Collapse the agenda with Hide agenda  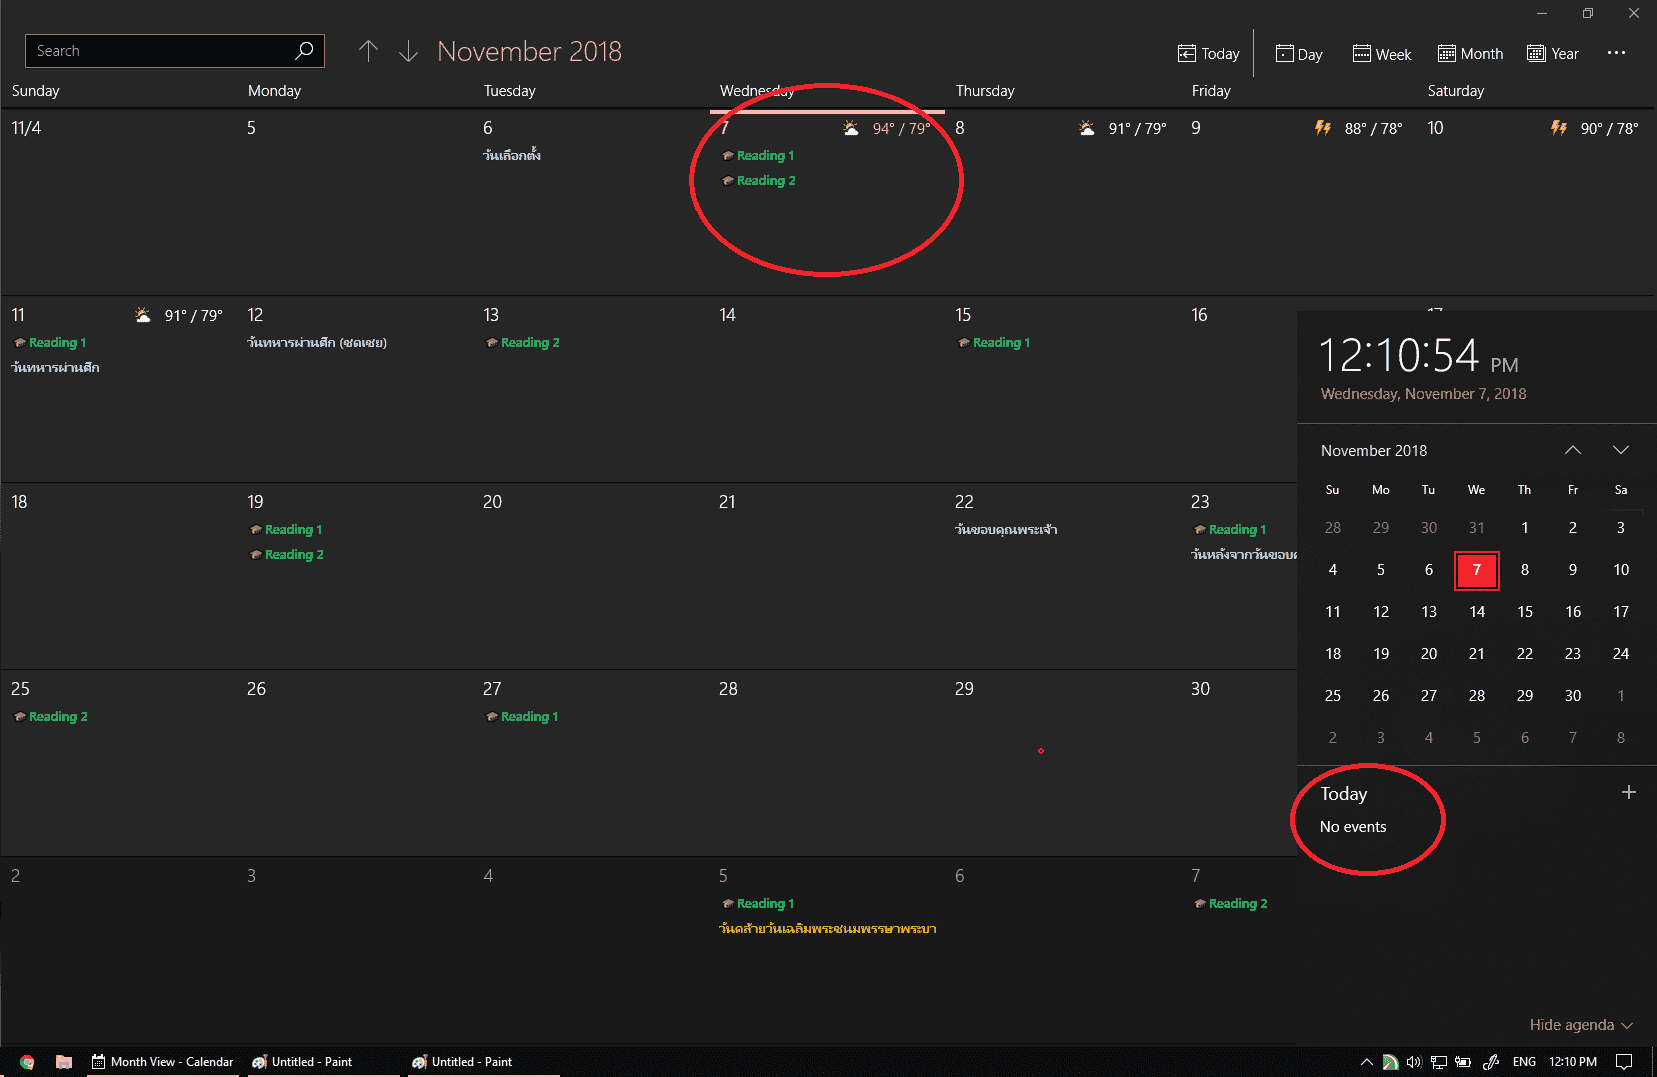coord(1580,1025)
